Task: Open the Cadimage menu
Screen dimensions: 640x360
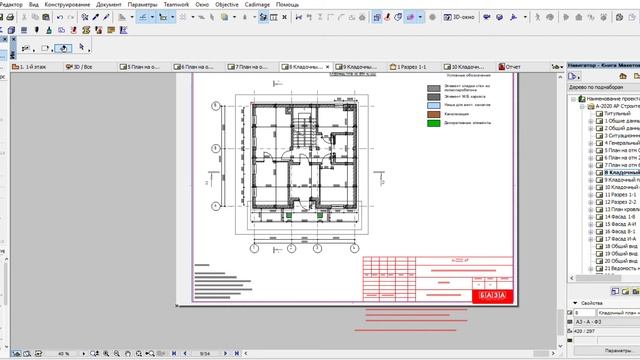Action: point(257,4)
